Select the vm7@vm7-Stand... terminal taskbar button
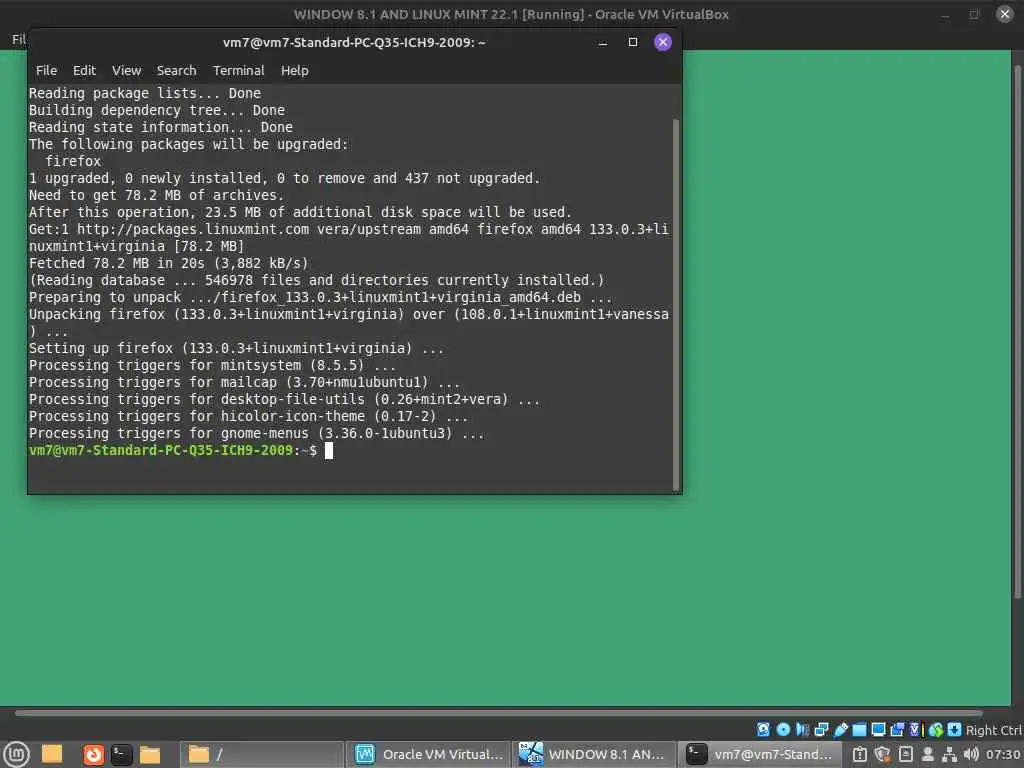Image resolution: width=1024 pixels, height=768 pixels. pyautogui.click(x=760, y=755)
